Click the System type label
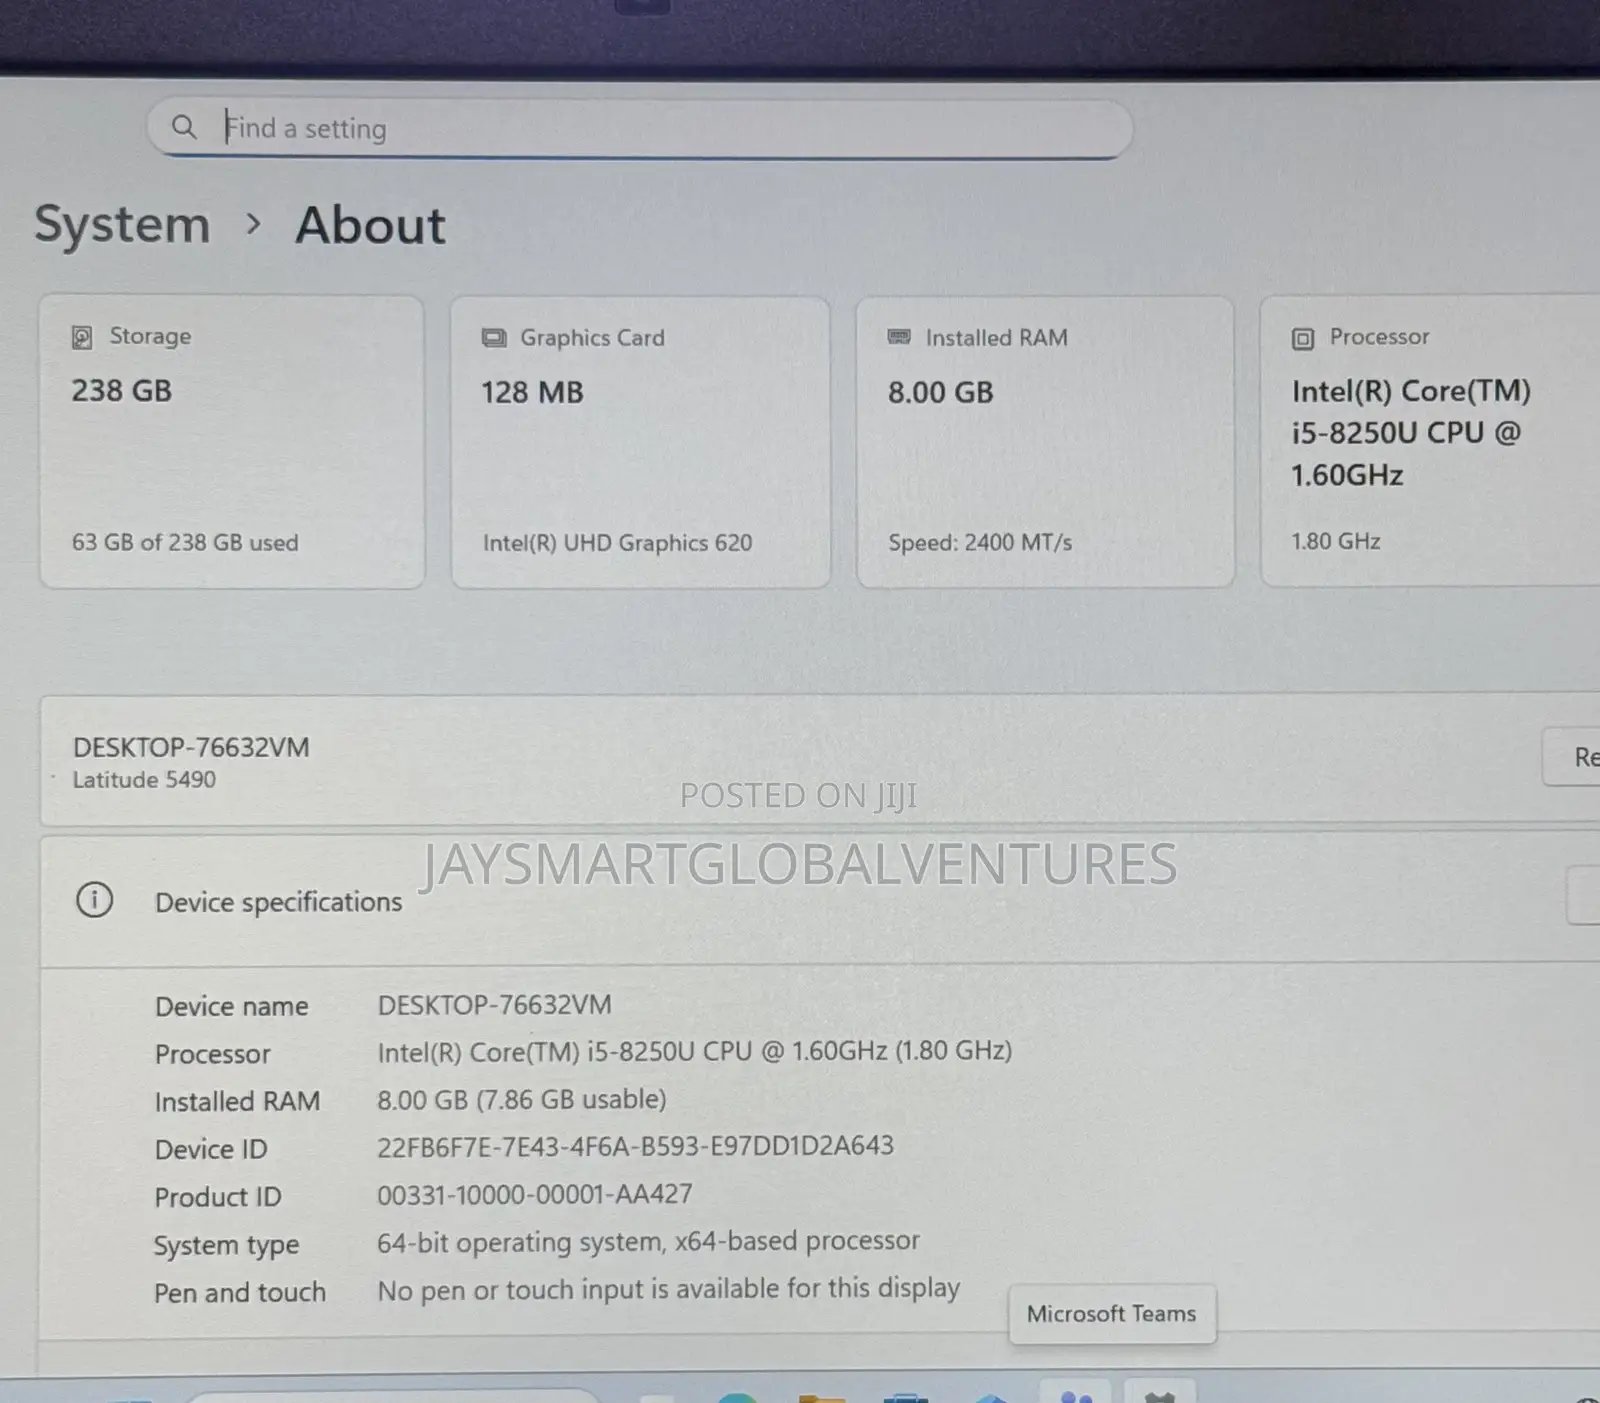This screenshot has width=1600, height=1403. (226, 1245)
